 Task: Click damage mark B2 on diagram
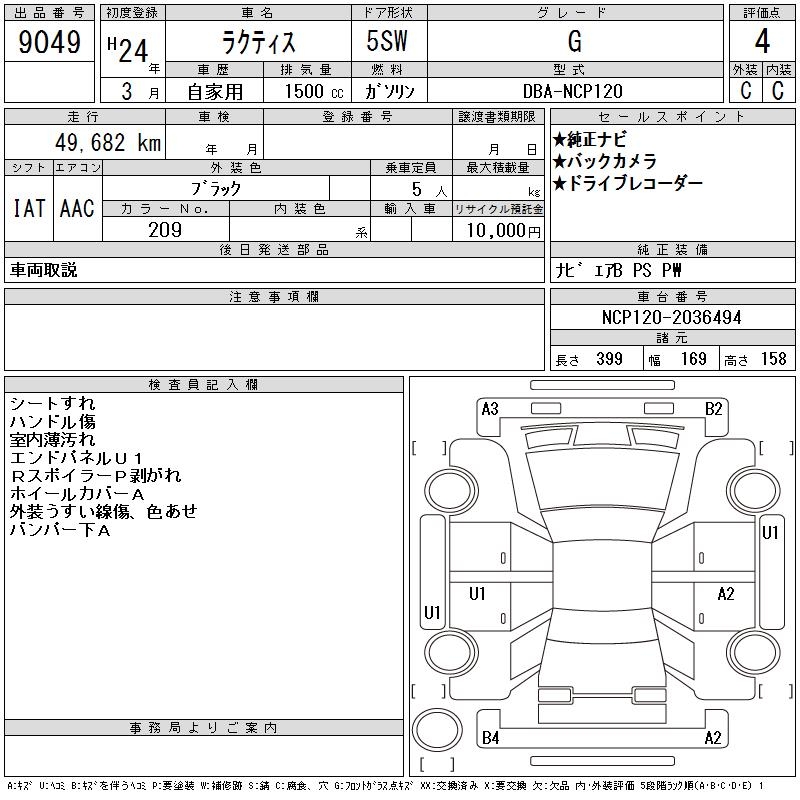pos(714,409)
